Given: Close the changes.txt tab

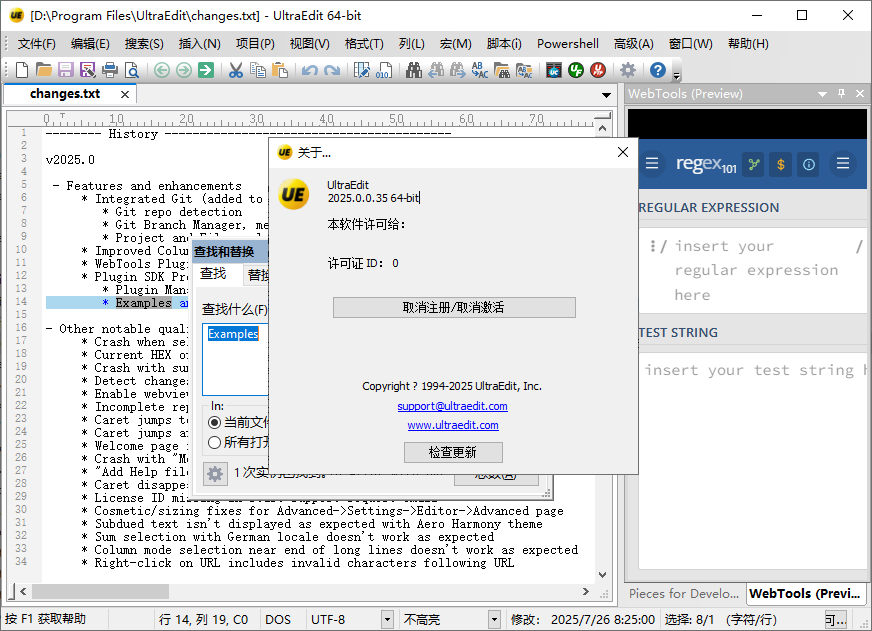Looking at the screenshot, I should (x=125, y=95).
